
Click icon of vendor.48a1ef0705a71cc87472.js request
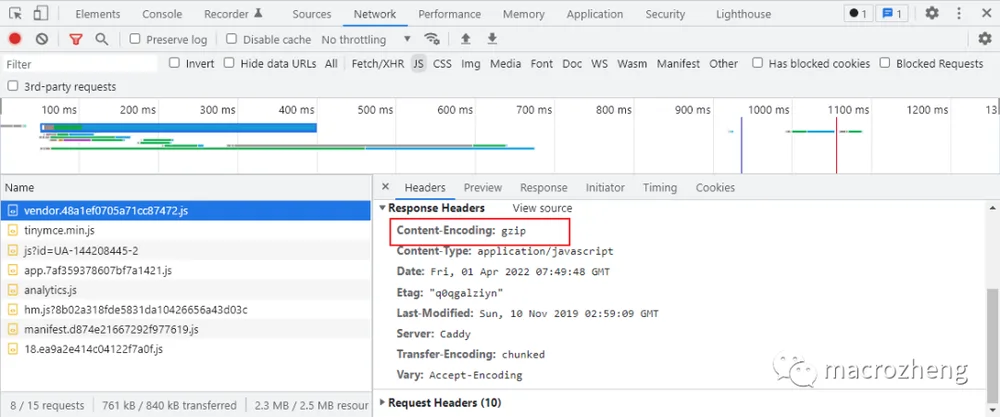[13, 210]
